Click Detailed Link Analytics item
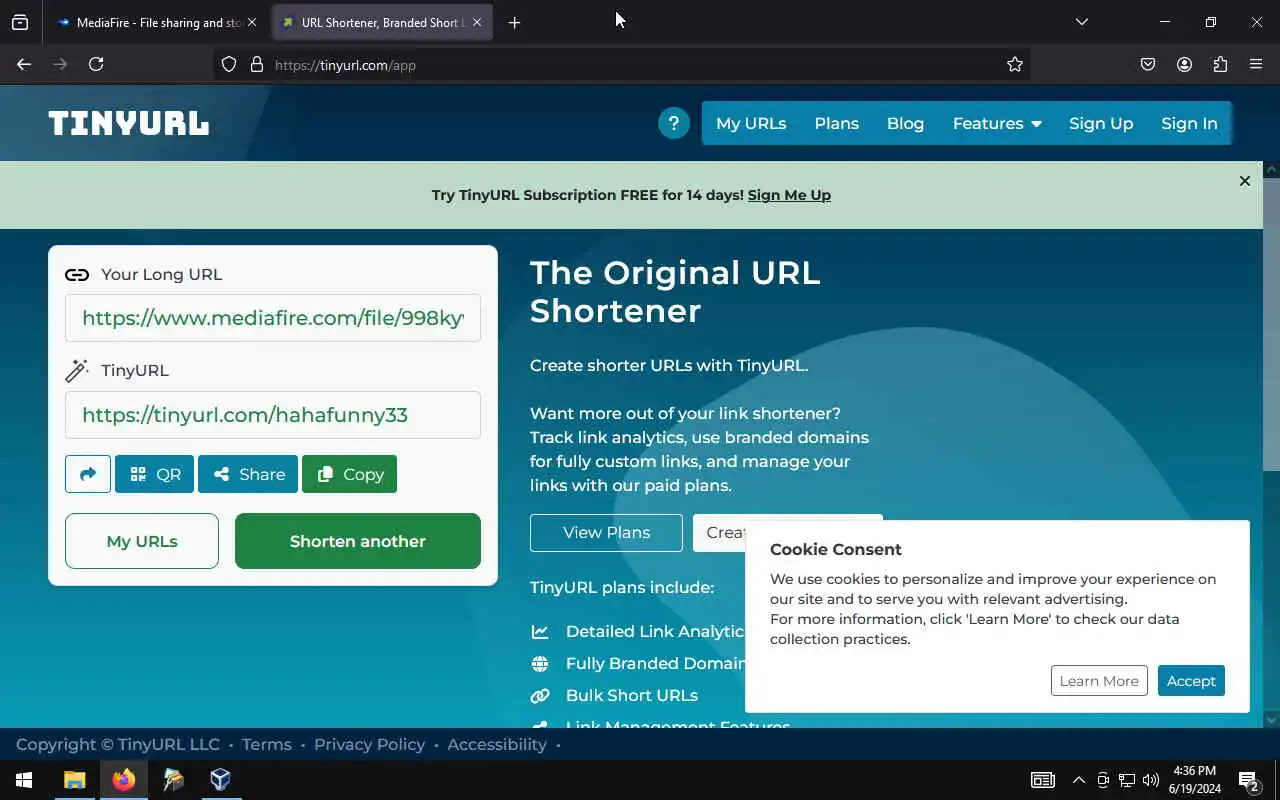The height and width of the screenshot is (800, 1280). tap(655, 631)
